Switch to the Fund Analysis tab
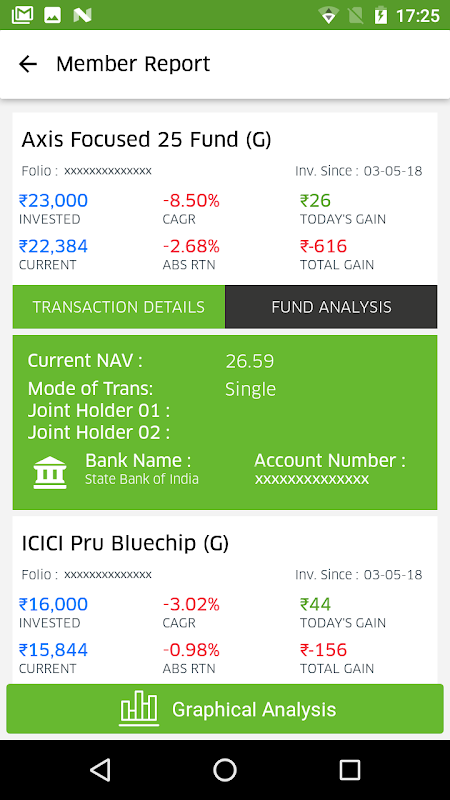The image size is (450, 800). coord(331,307)
